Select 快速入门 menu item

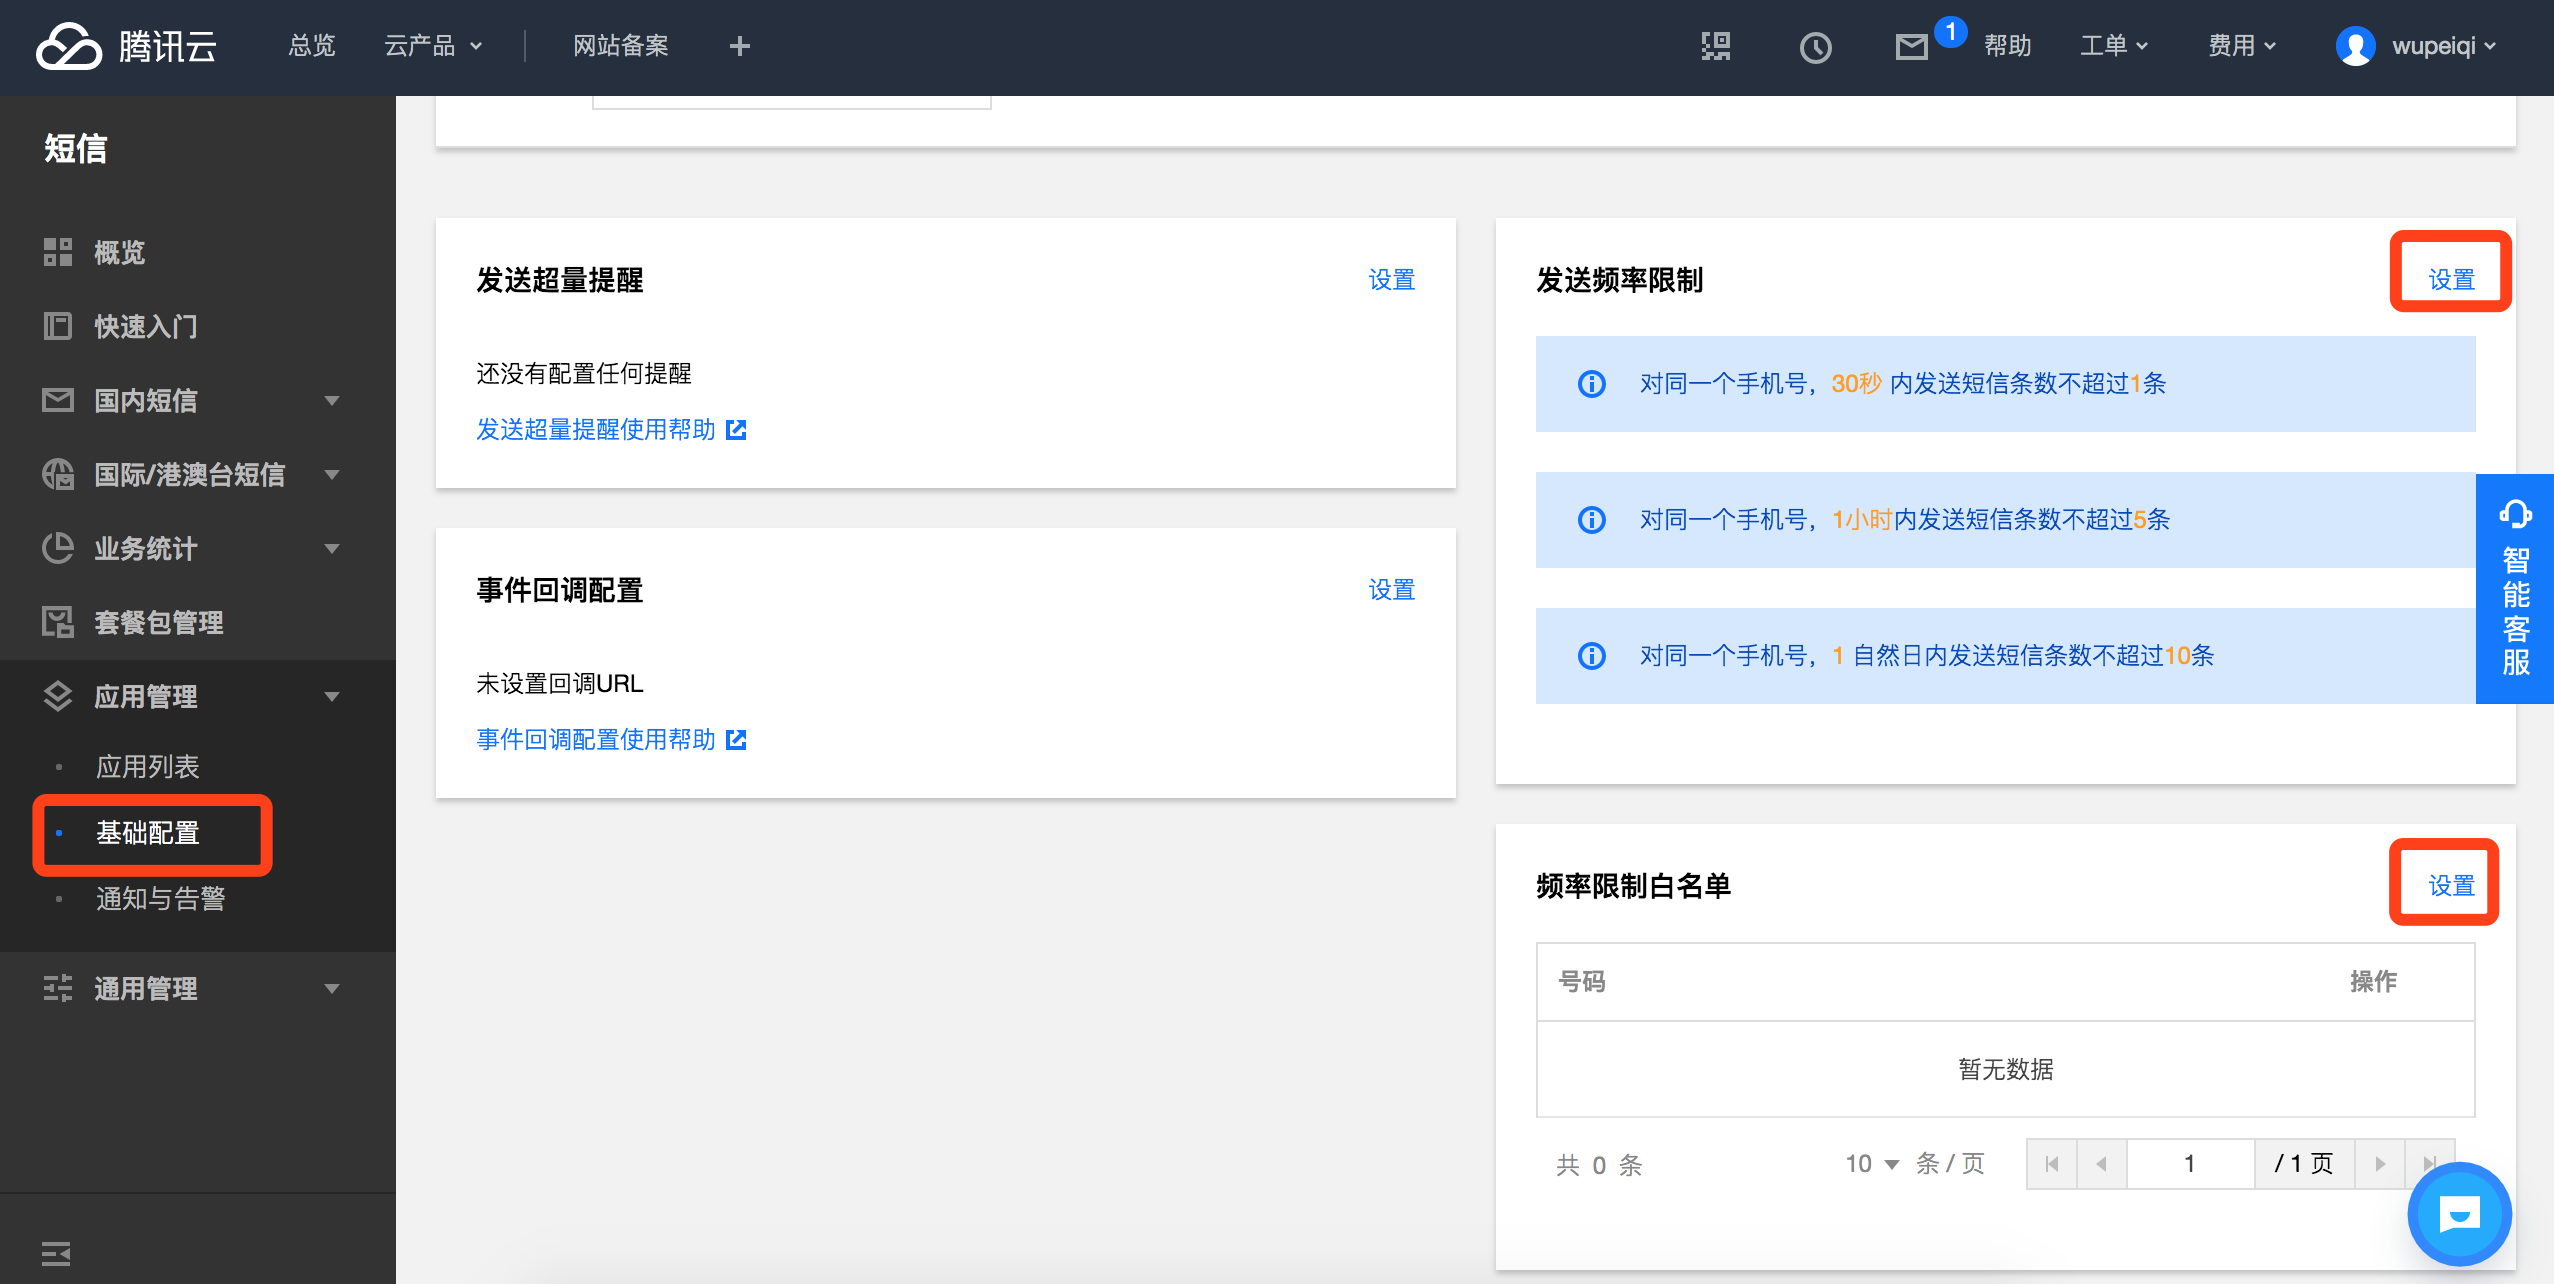(x=146, y=327)
